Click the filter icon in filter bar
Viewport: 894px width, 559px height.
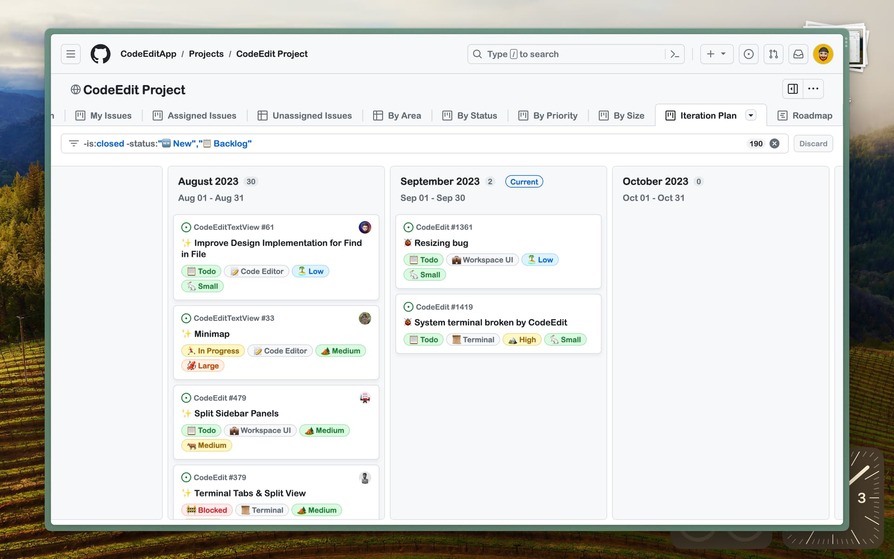(74, 144)
